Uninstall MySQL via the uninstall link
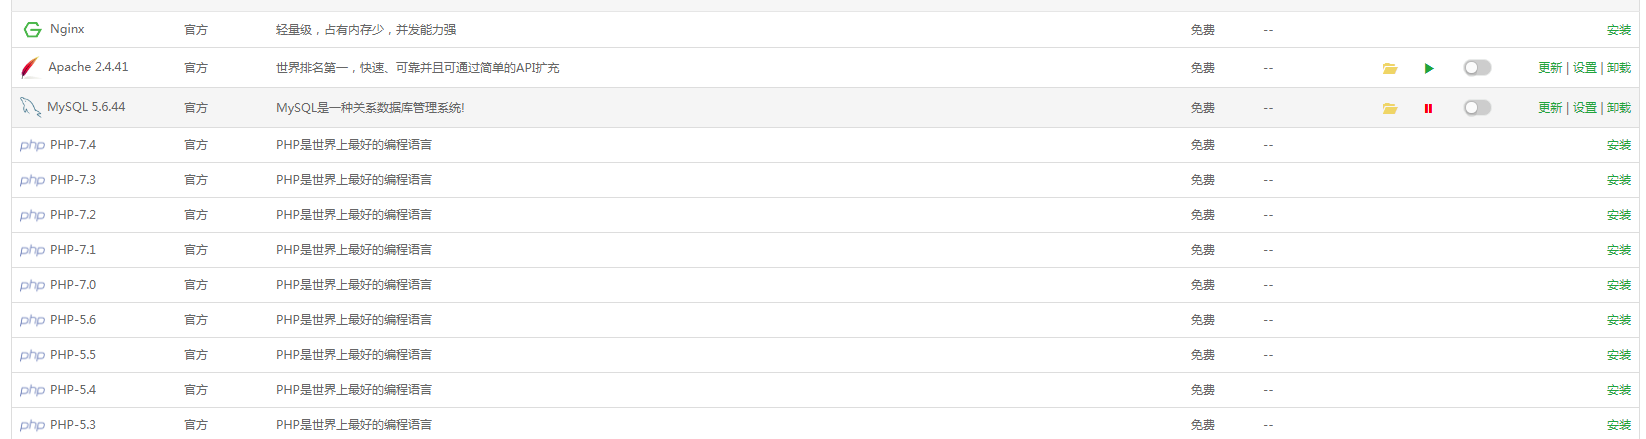This screenshot has width=1646, height=439. coord(1619,108)
